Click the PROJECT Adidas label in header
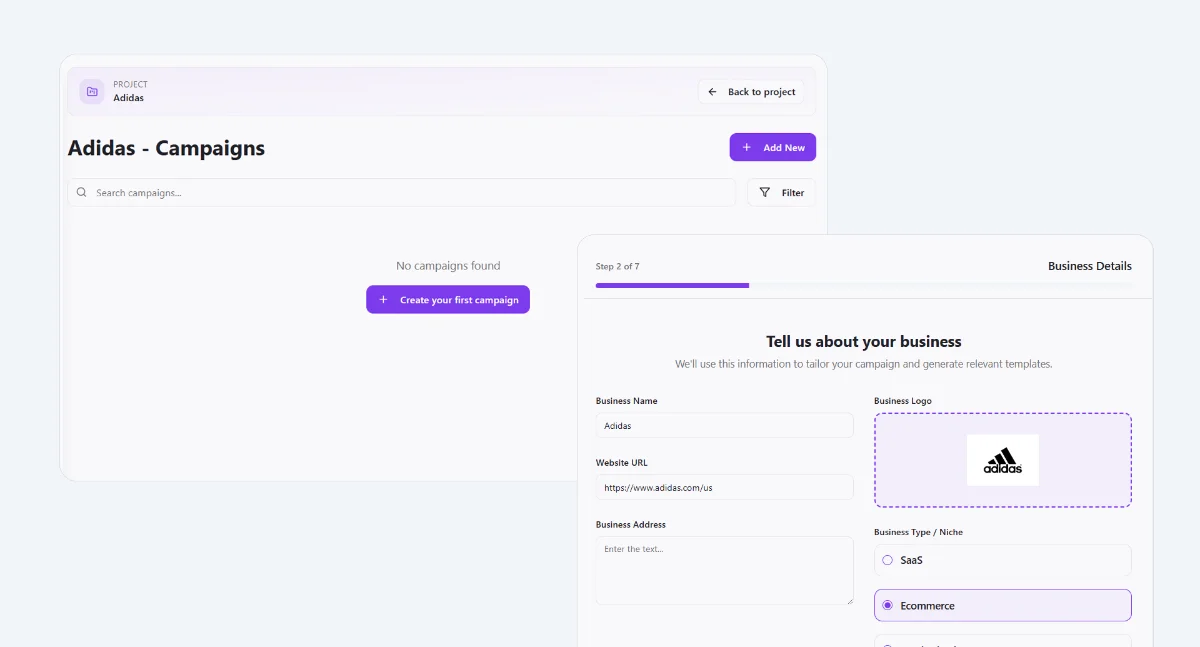This screenshot has width=1200, height=647. (x=129, y=91)
